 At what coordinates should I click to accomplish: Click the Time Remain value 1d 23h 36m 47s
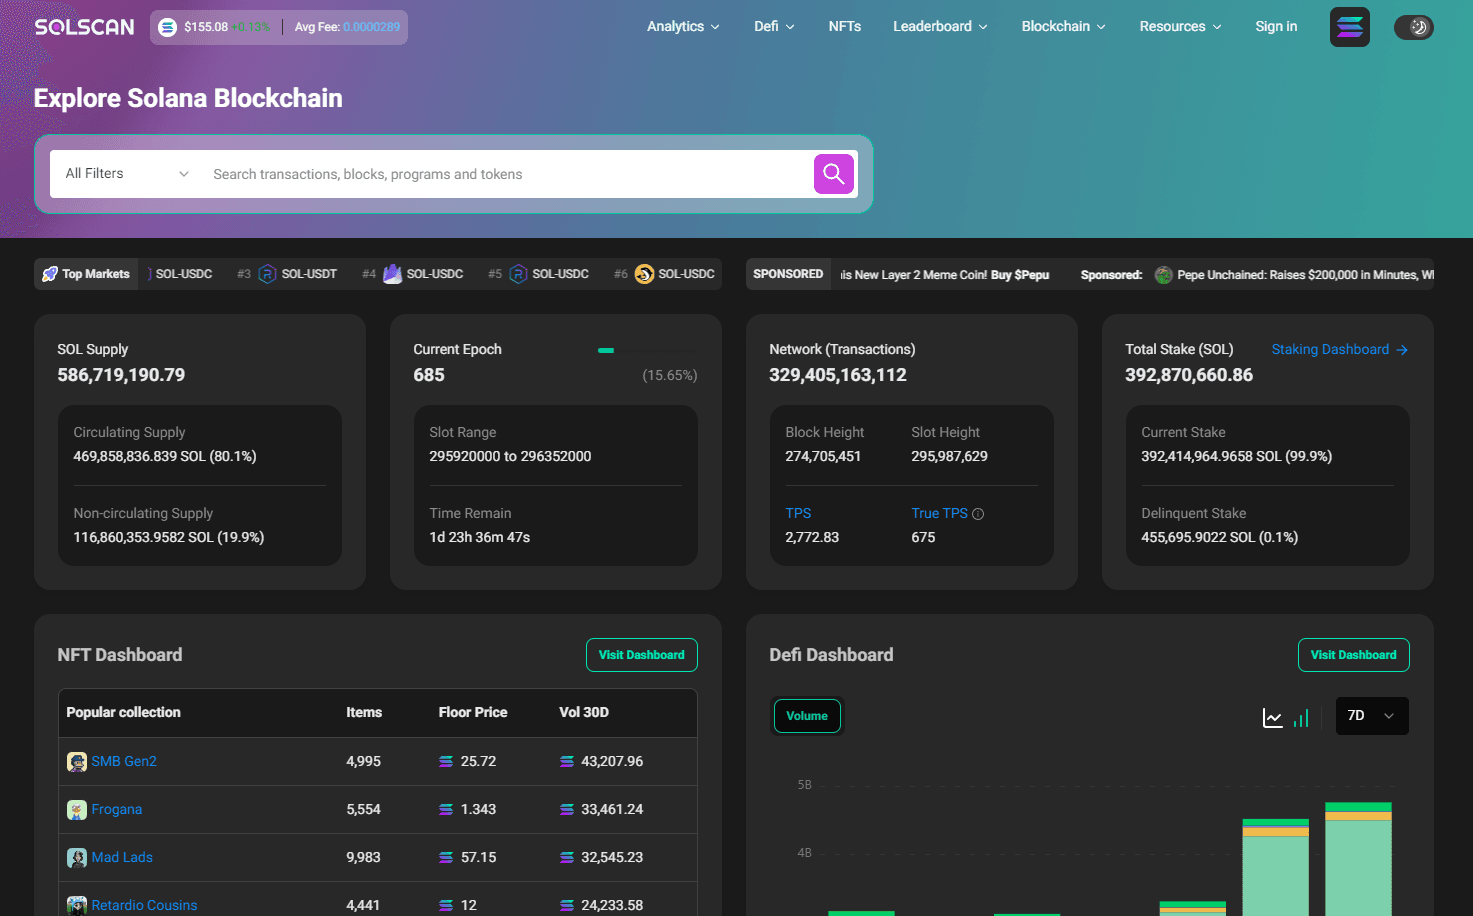pyautogui.click(x=480, y=537)
